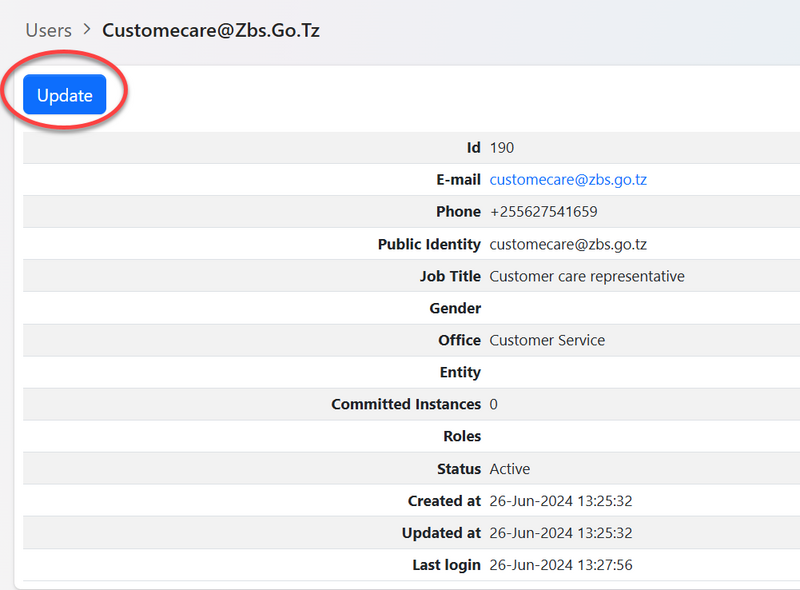Click the breadcrumb chevron separator
This screenshot has height=590, width=800.
click(87, 31)
